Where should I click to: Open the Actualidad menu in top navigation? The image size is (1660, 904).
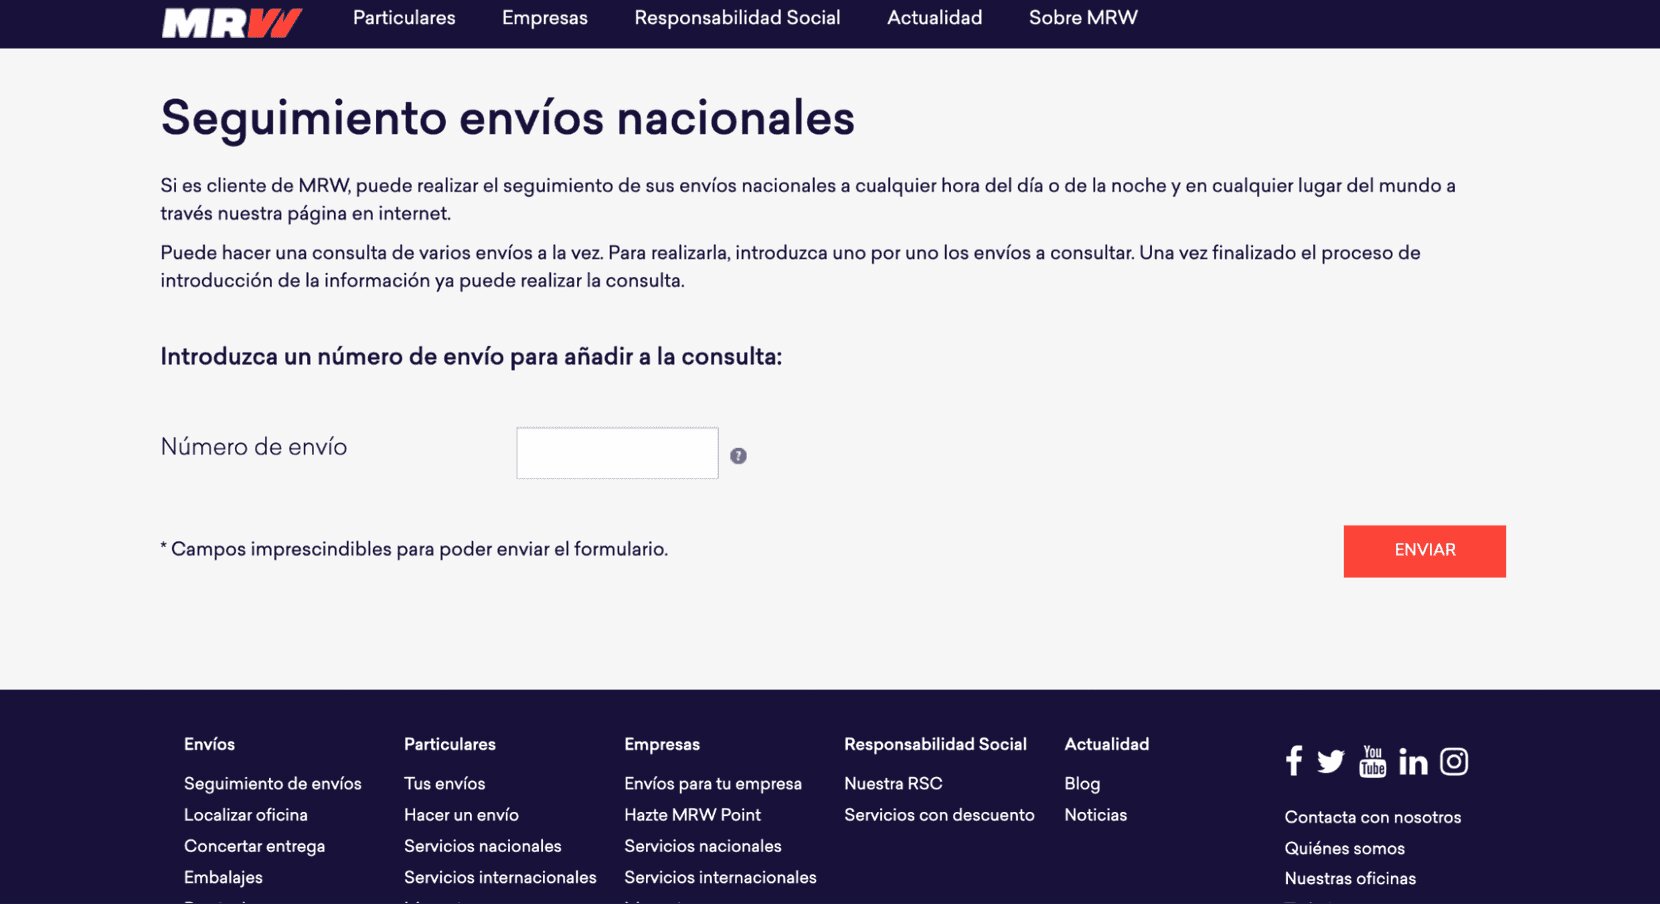(x=935, y=18)
